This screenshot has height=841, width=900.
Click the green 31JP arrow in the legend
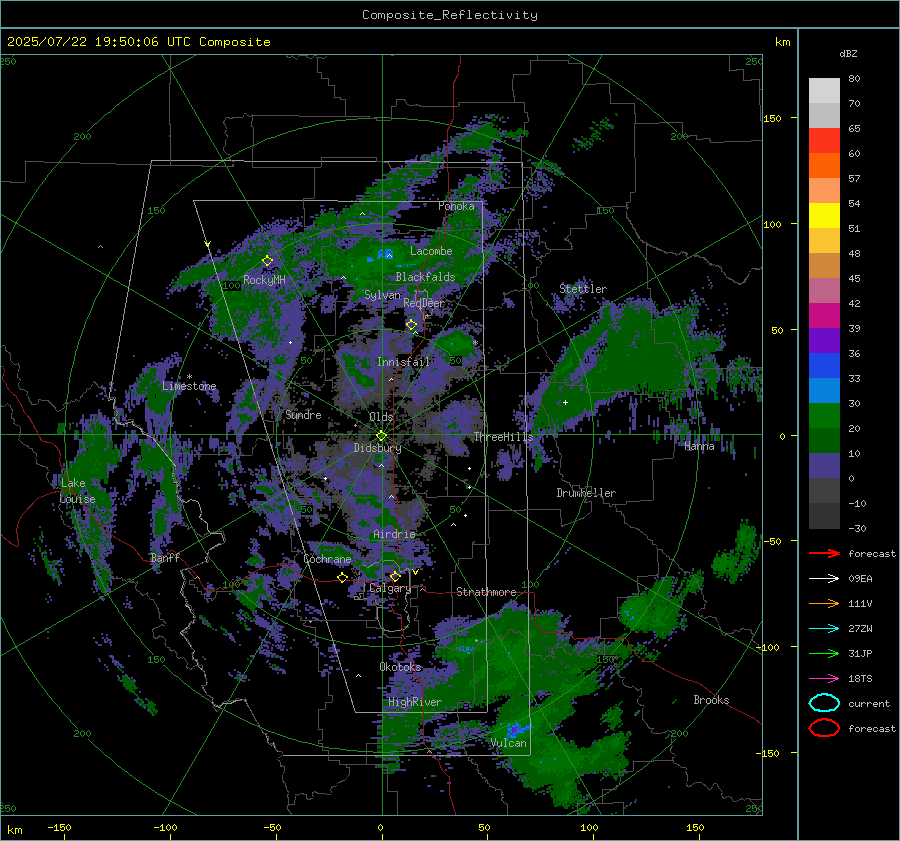click(824, 653)
